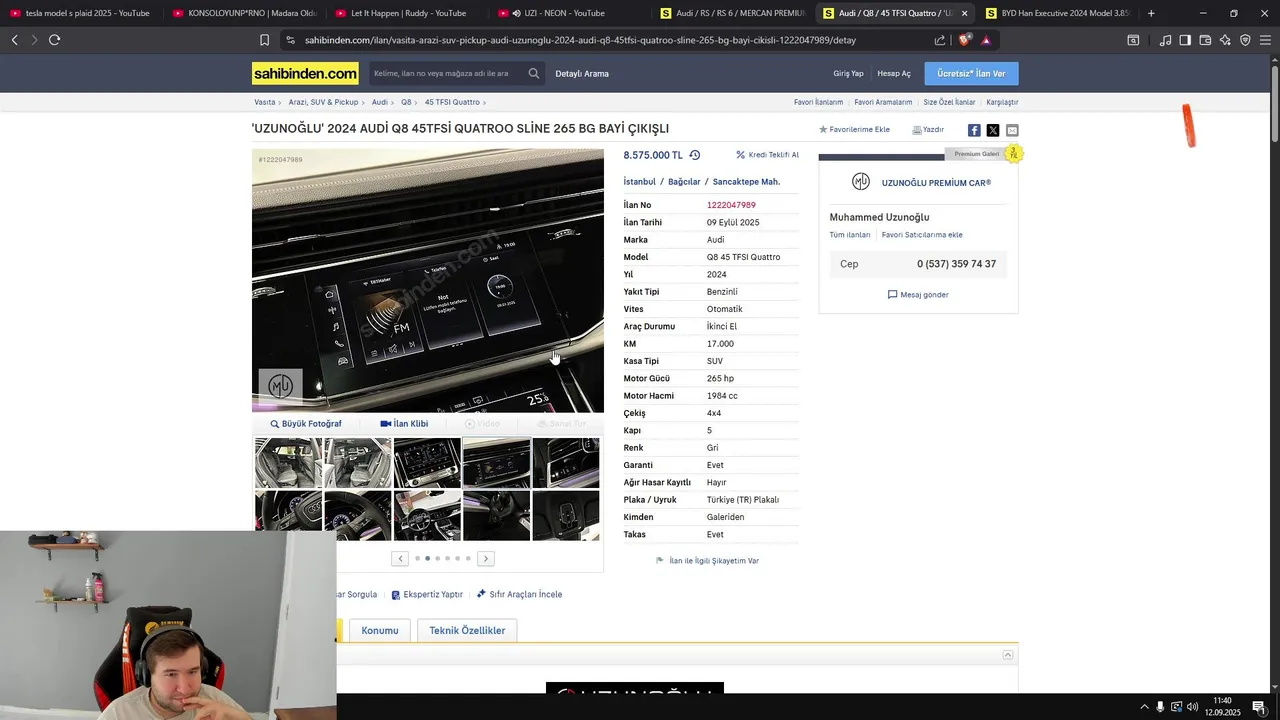This screenshot has width=1280, height=720.
Task: Click Kredi Teklifi Al link
Action: 768,155
